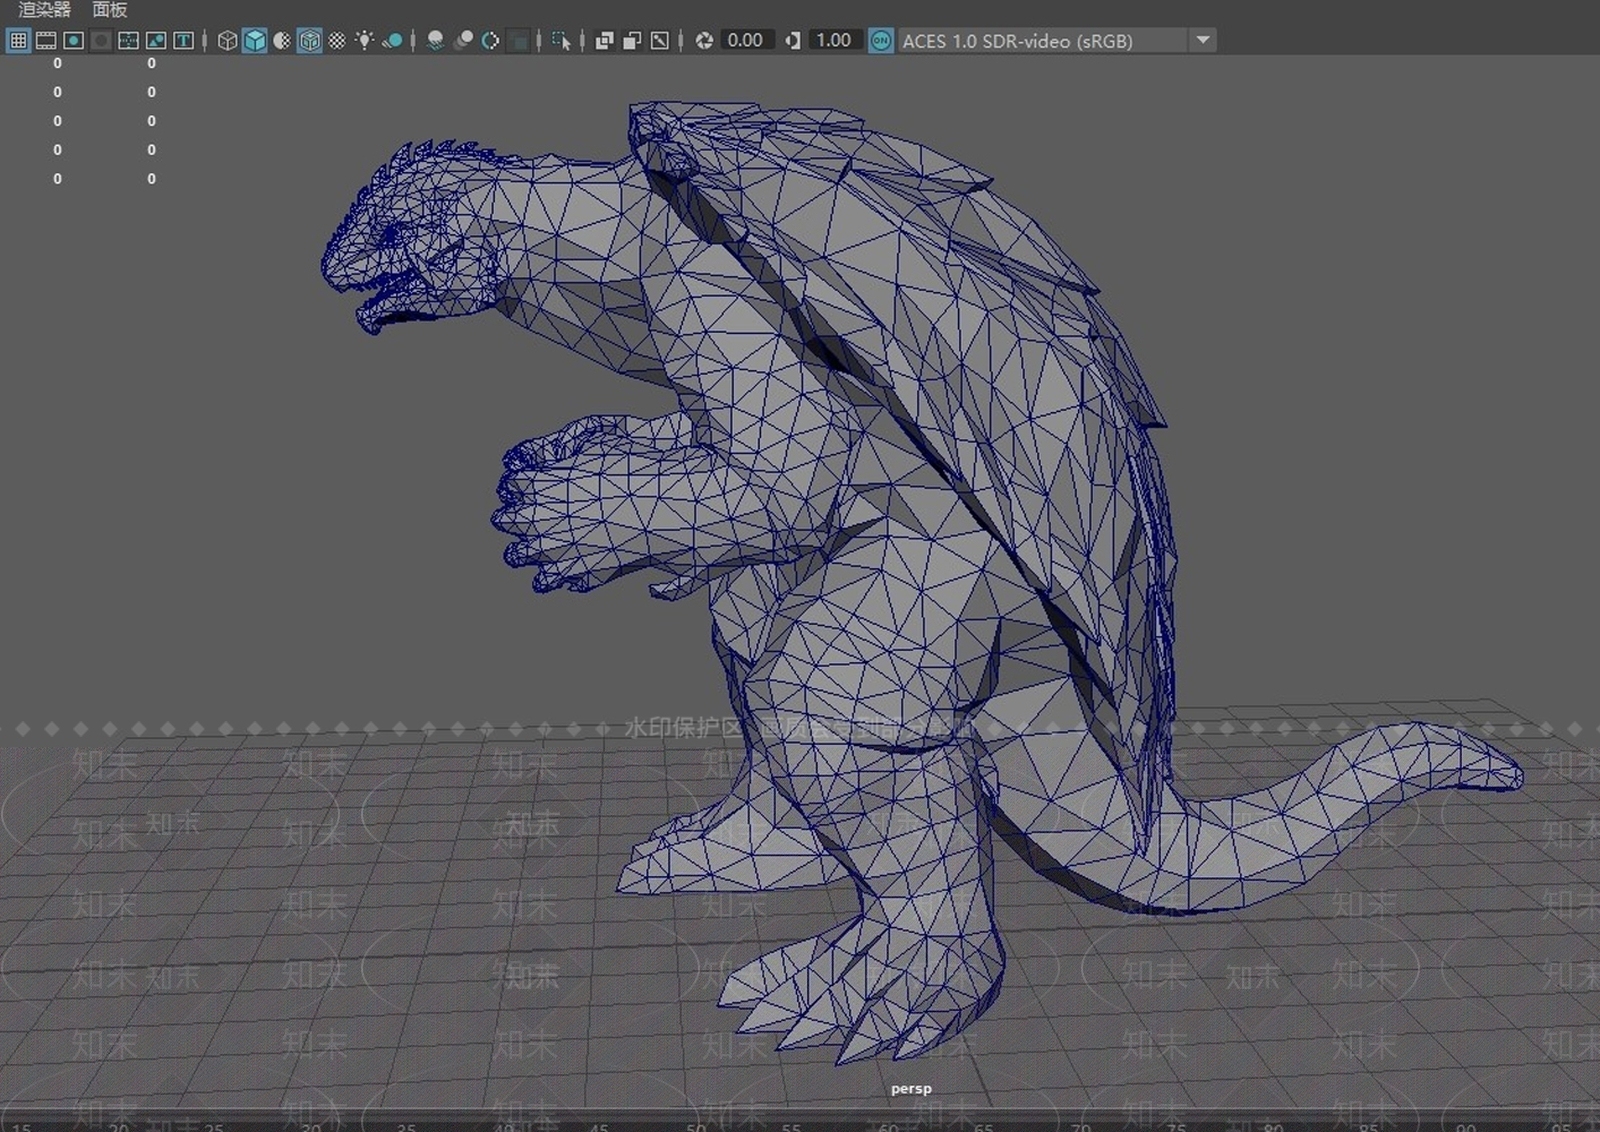This screenshot has width=1600, height=1132.
Task: Toggle the safe title T icon
Action: coord(184,41)
